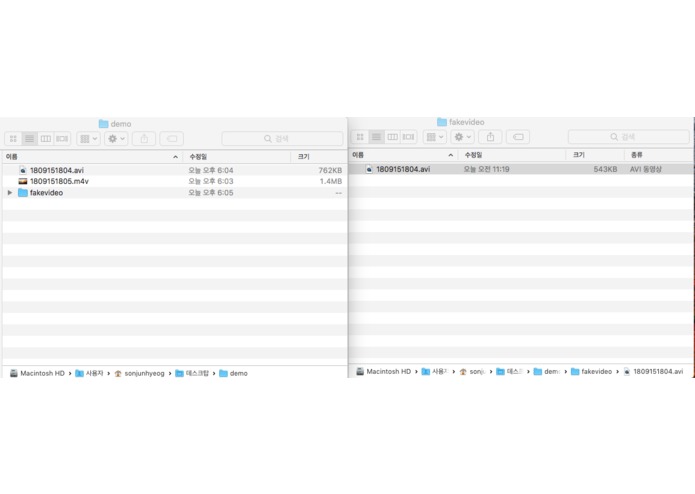695x494 pixels.
Task: Select 1809151805.m4v file in demo window
Action: pyautogui.click(x=175, y=181)
